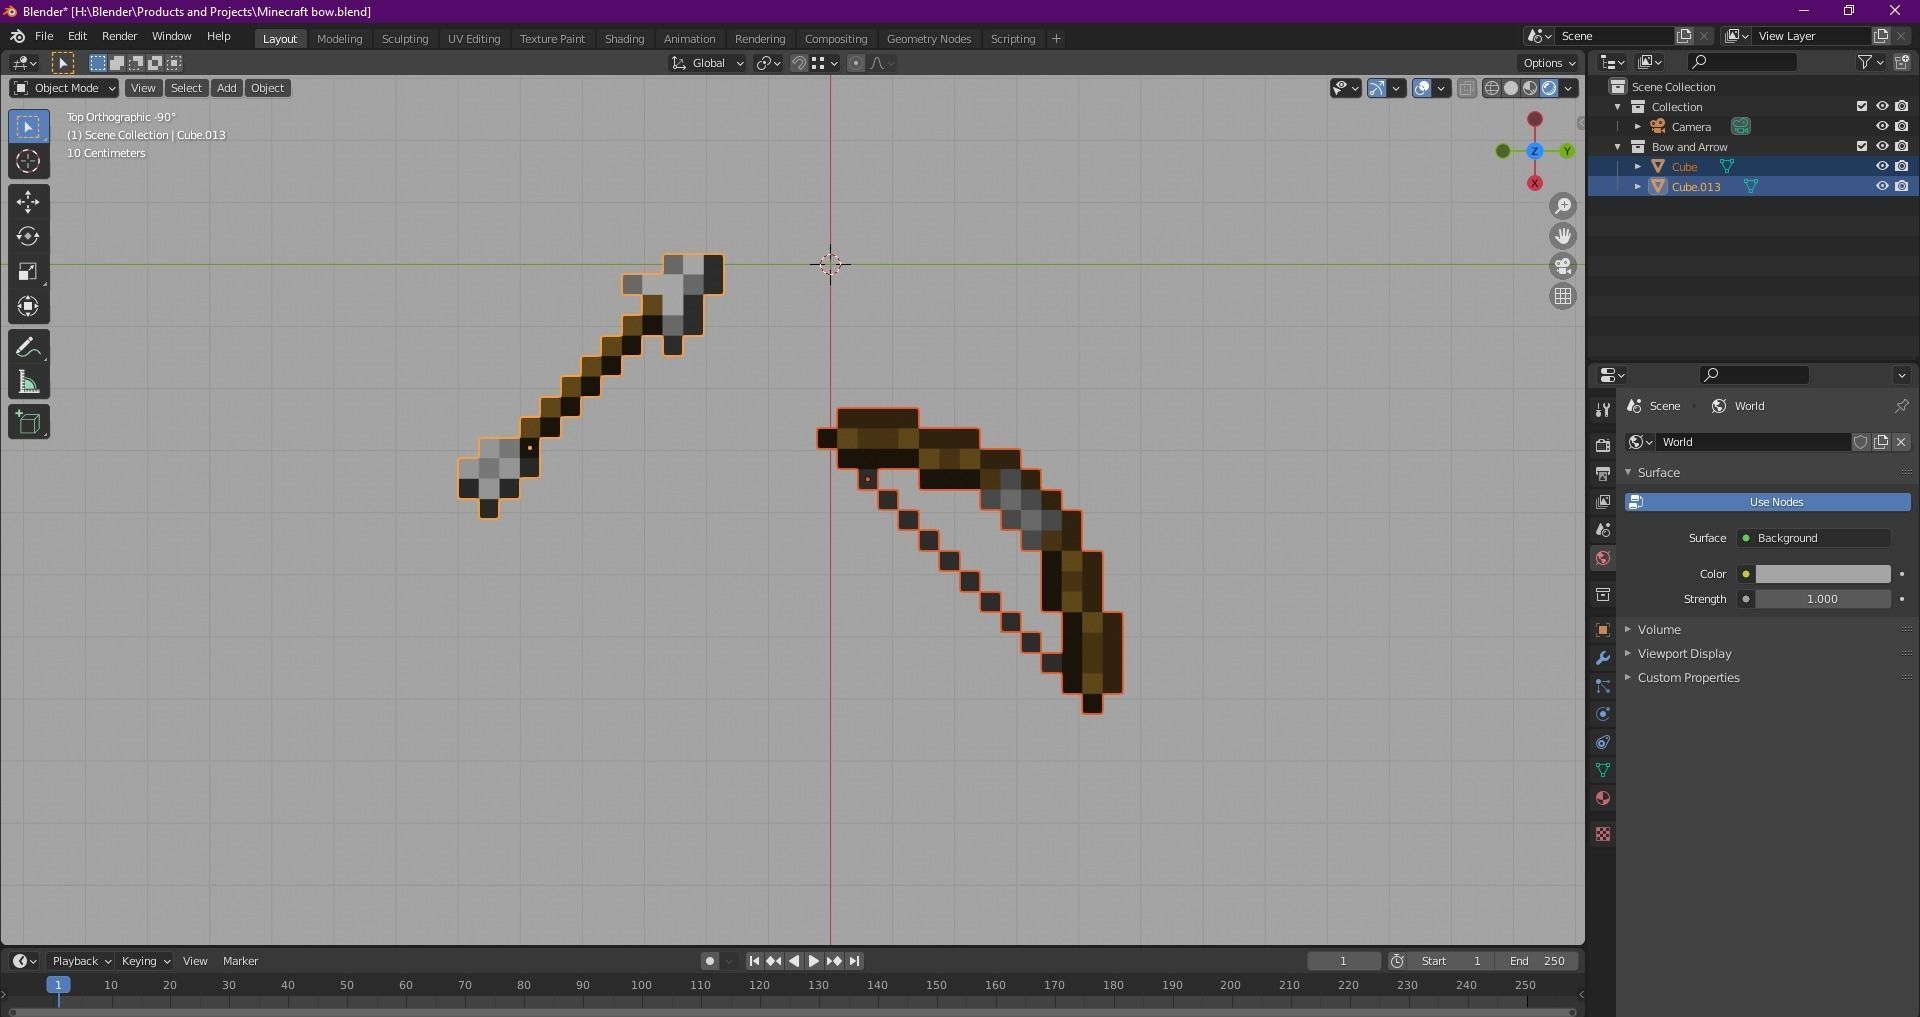The height and width of the screenshot is (1017, 1920).
Task: Hide the Cube object in the viewport
Action: point(1884,166)
